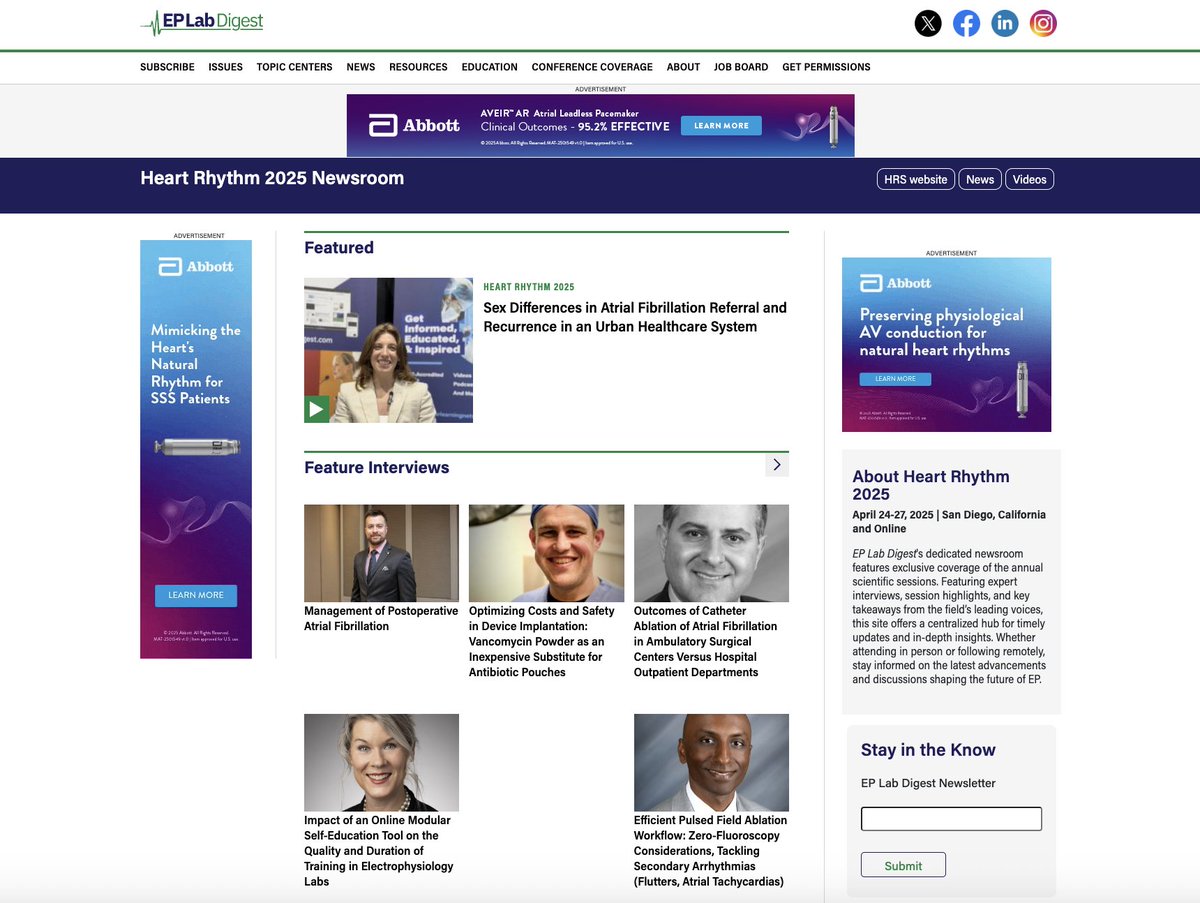Screen dimensions: 1200x903
Task: Open Catheter Ablation Ambulatory Surgical Centers article
Action: pyautogui.click(x=706, y=641)
